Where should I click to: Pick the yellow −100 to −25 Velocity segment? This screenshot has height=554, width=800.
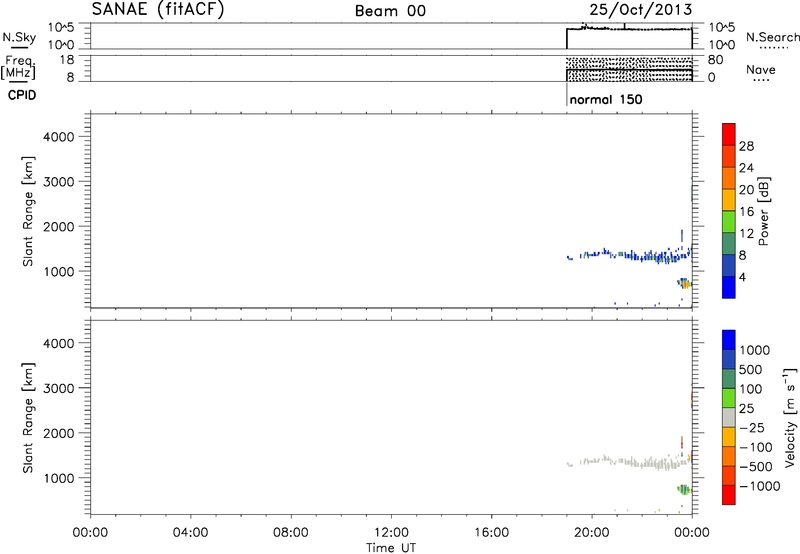click(x=729, y=437)
